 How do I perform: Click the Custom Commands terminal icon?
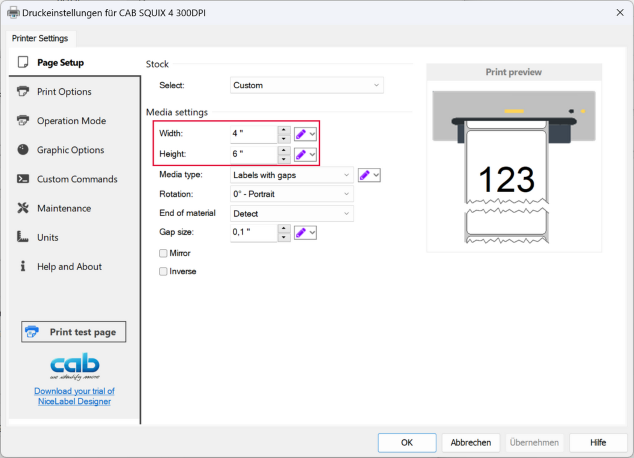click(x=23, y=179)
